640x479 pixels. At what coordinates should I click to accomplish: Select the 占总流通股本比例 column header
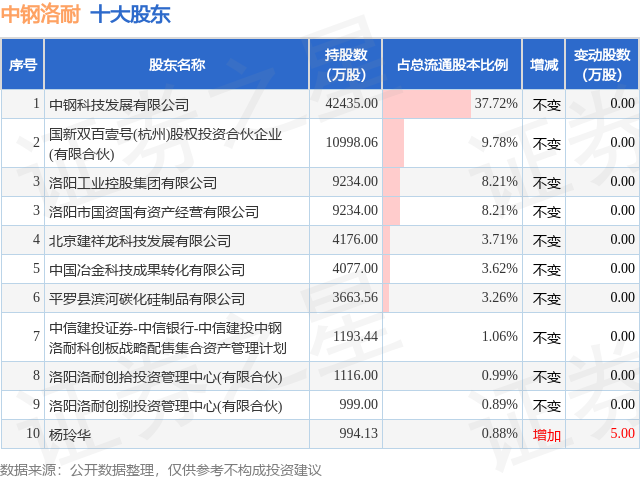tap(452, 64)
